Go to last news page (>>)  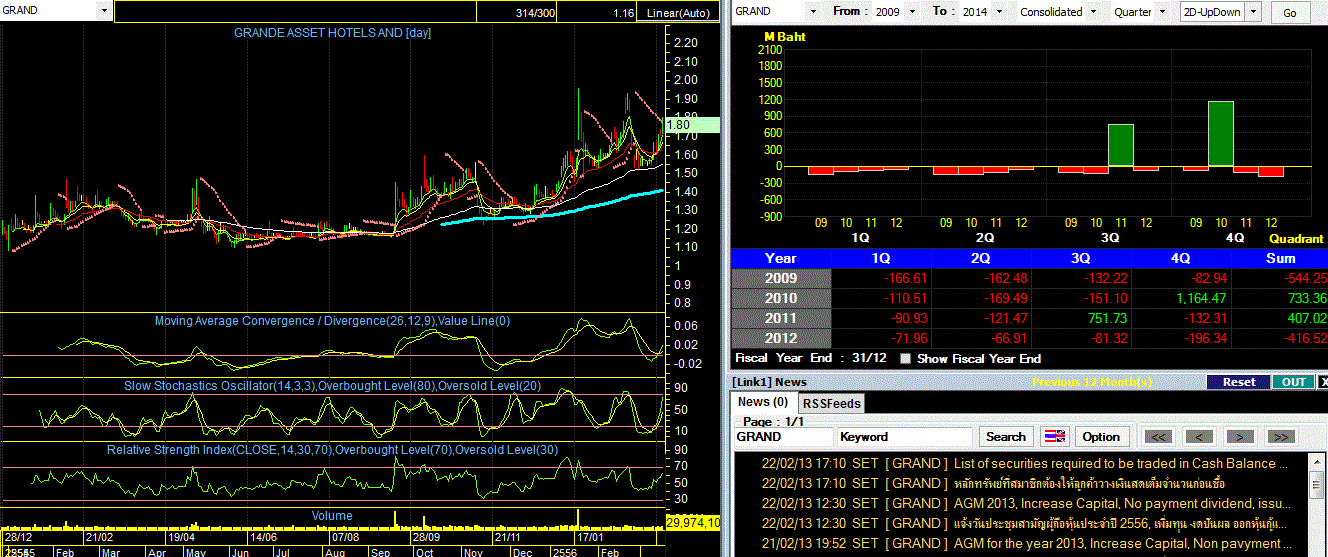[x=1281, y=437]
